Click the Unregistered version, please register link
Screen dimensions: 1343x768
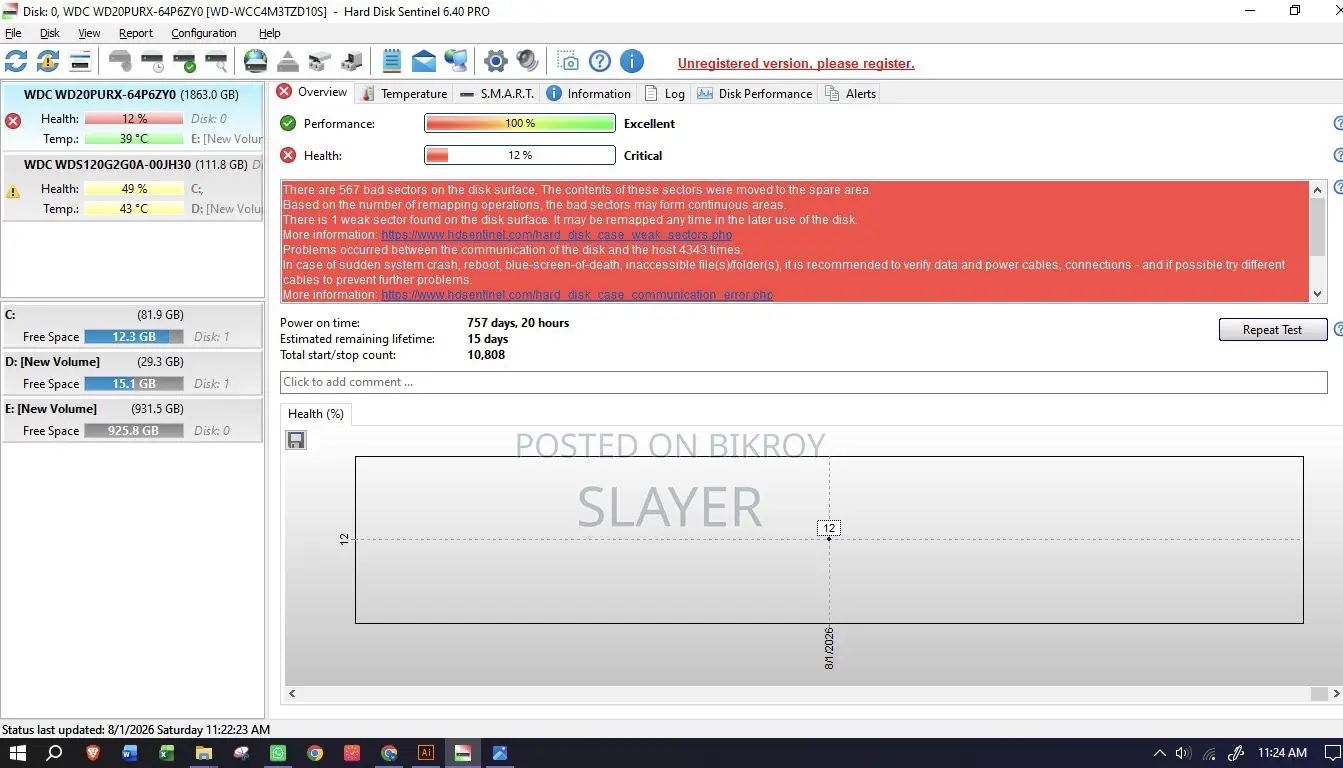[796, 63]
